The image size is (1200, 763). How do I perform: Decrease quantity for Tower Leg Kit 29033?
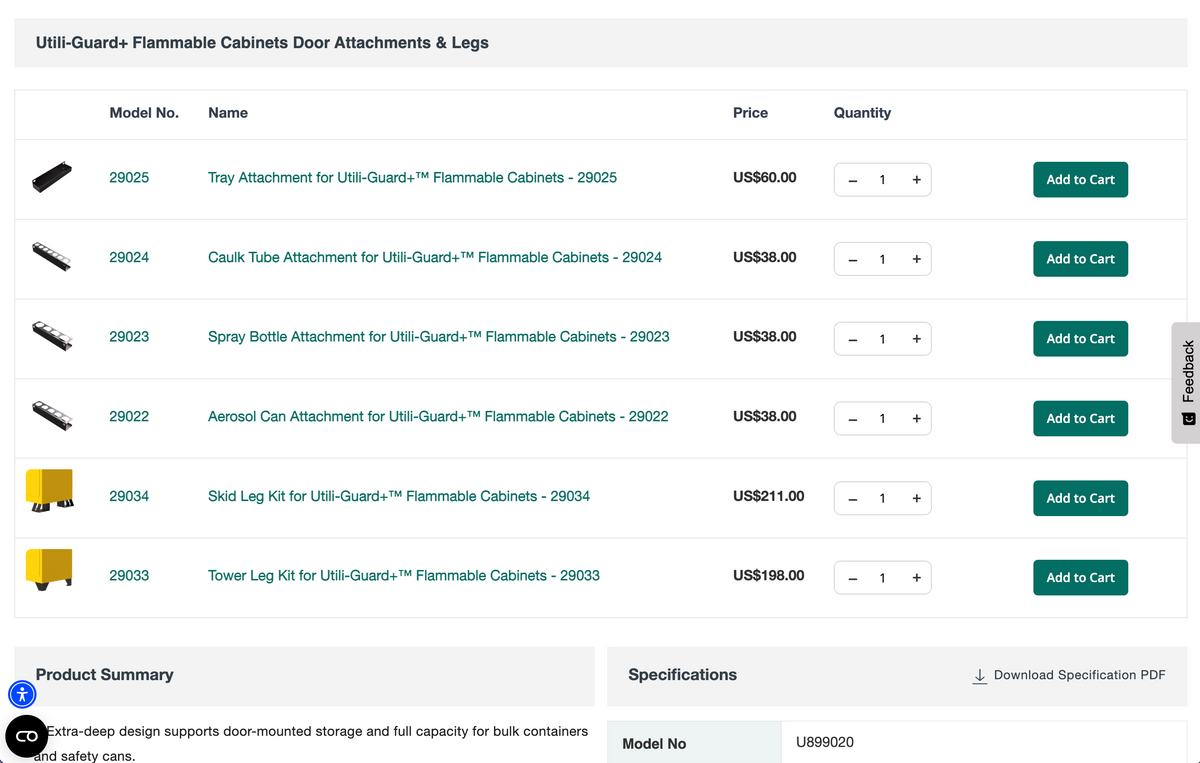tap(852, 578)
